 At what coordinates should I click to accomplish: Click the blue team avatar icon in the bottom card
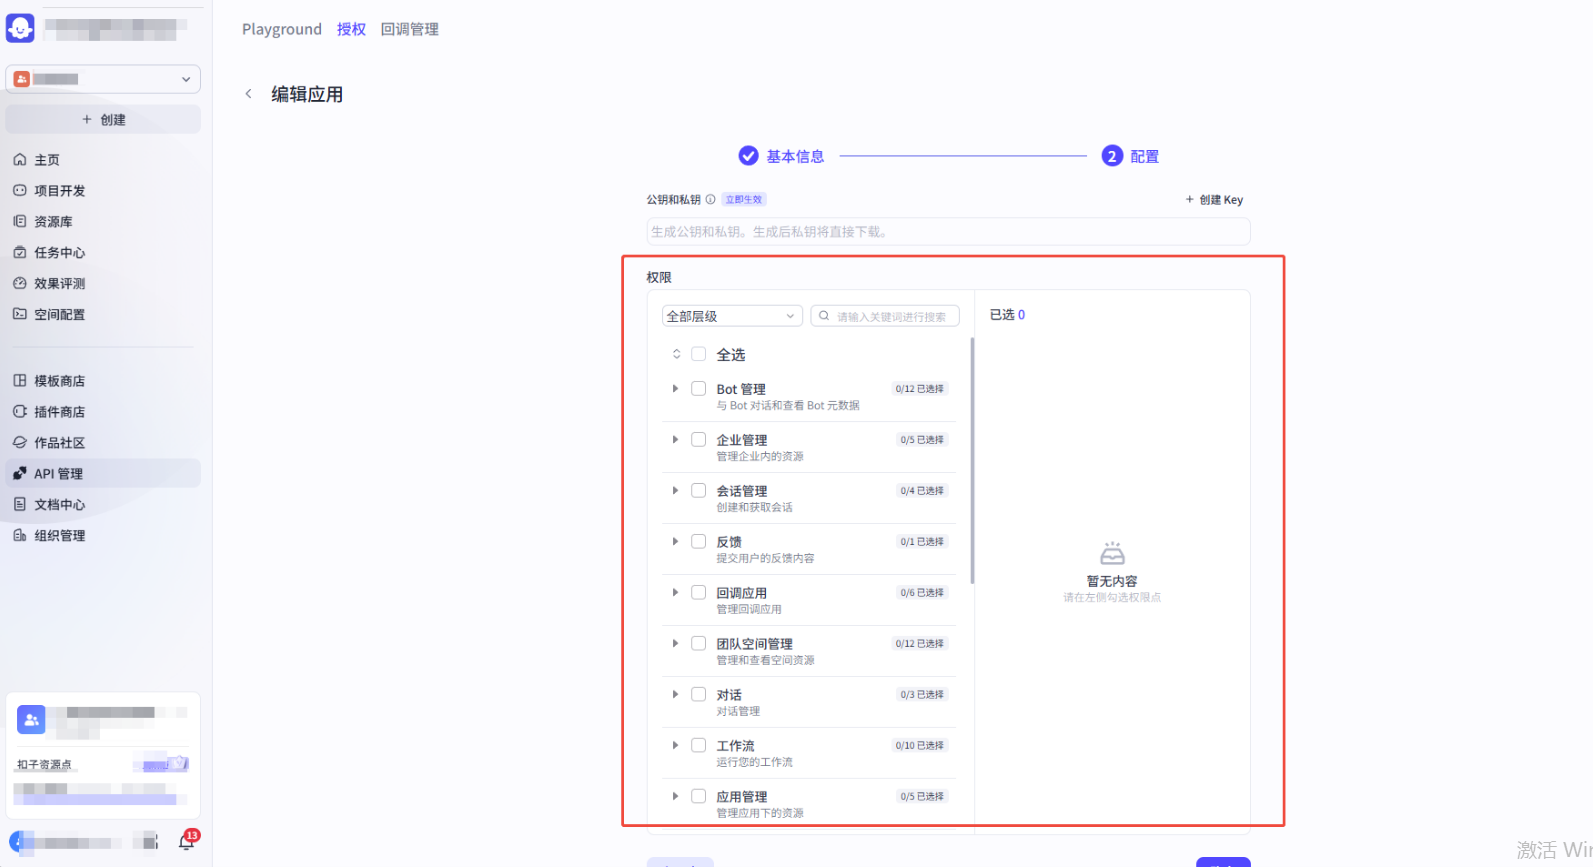31,719
